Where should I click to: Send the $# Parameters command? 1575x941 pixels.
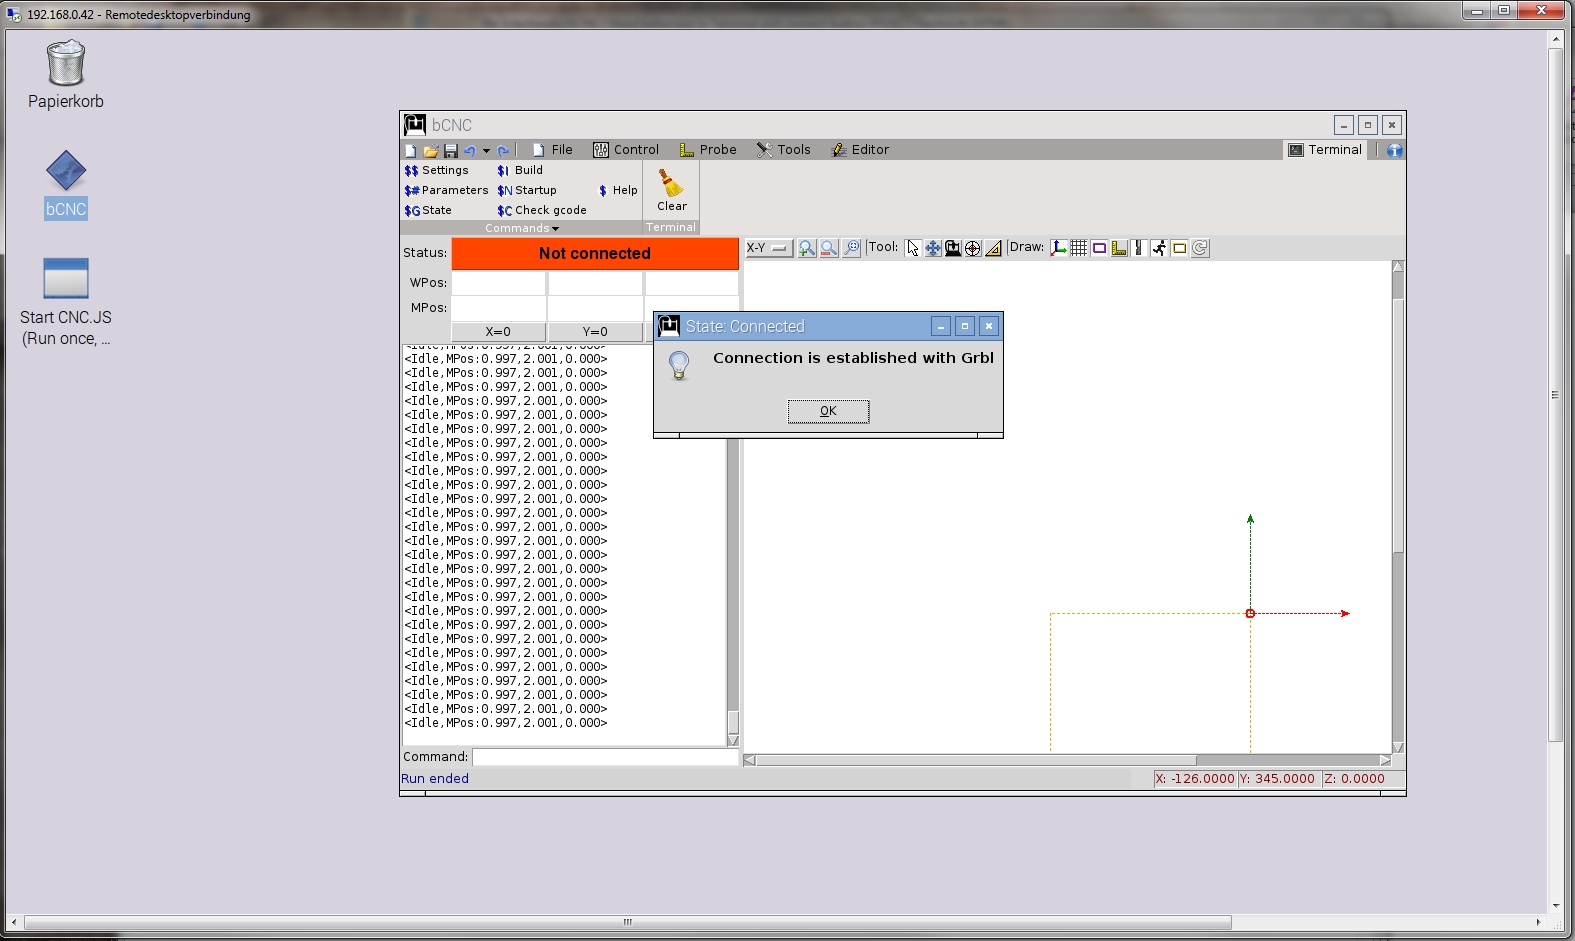[x=446, y=190]
